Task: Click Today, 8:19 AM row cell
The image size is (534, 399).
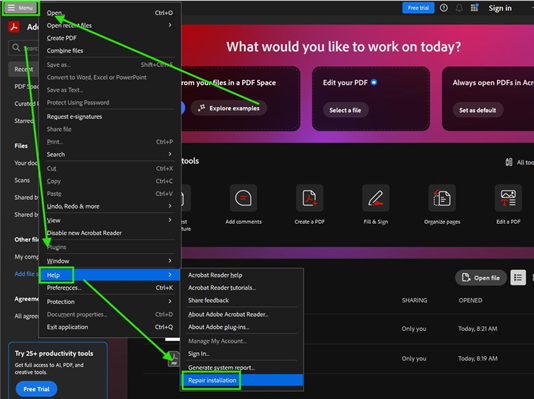Action: coord(477,358)
